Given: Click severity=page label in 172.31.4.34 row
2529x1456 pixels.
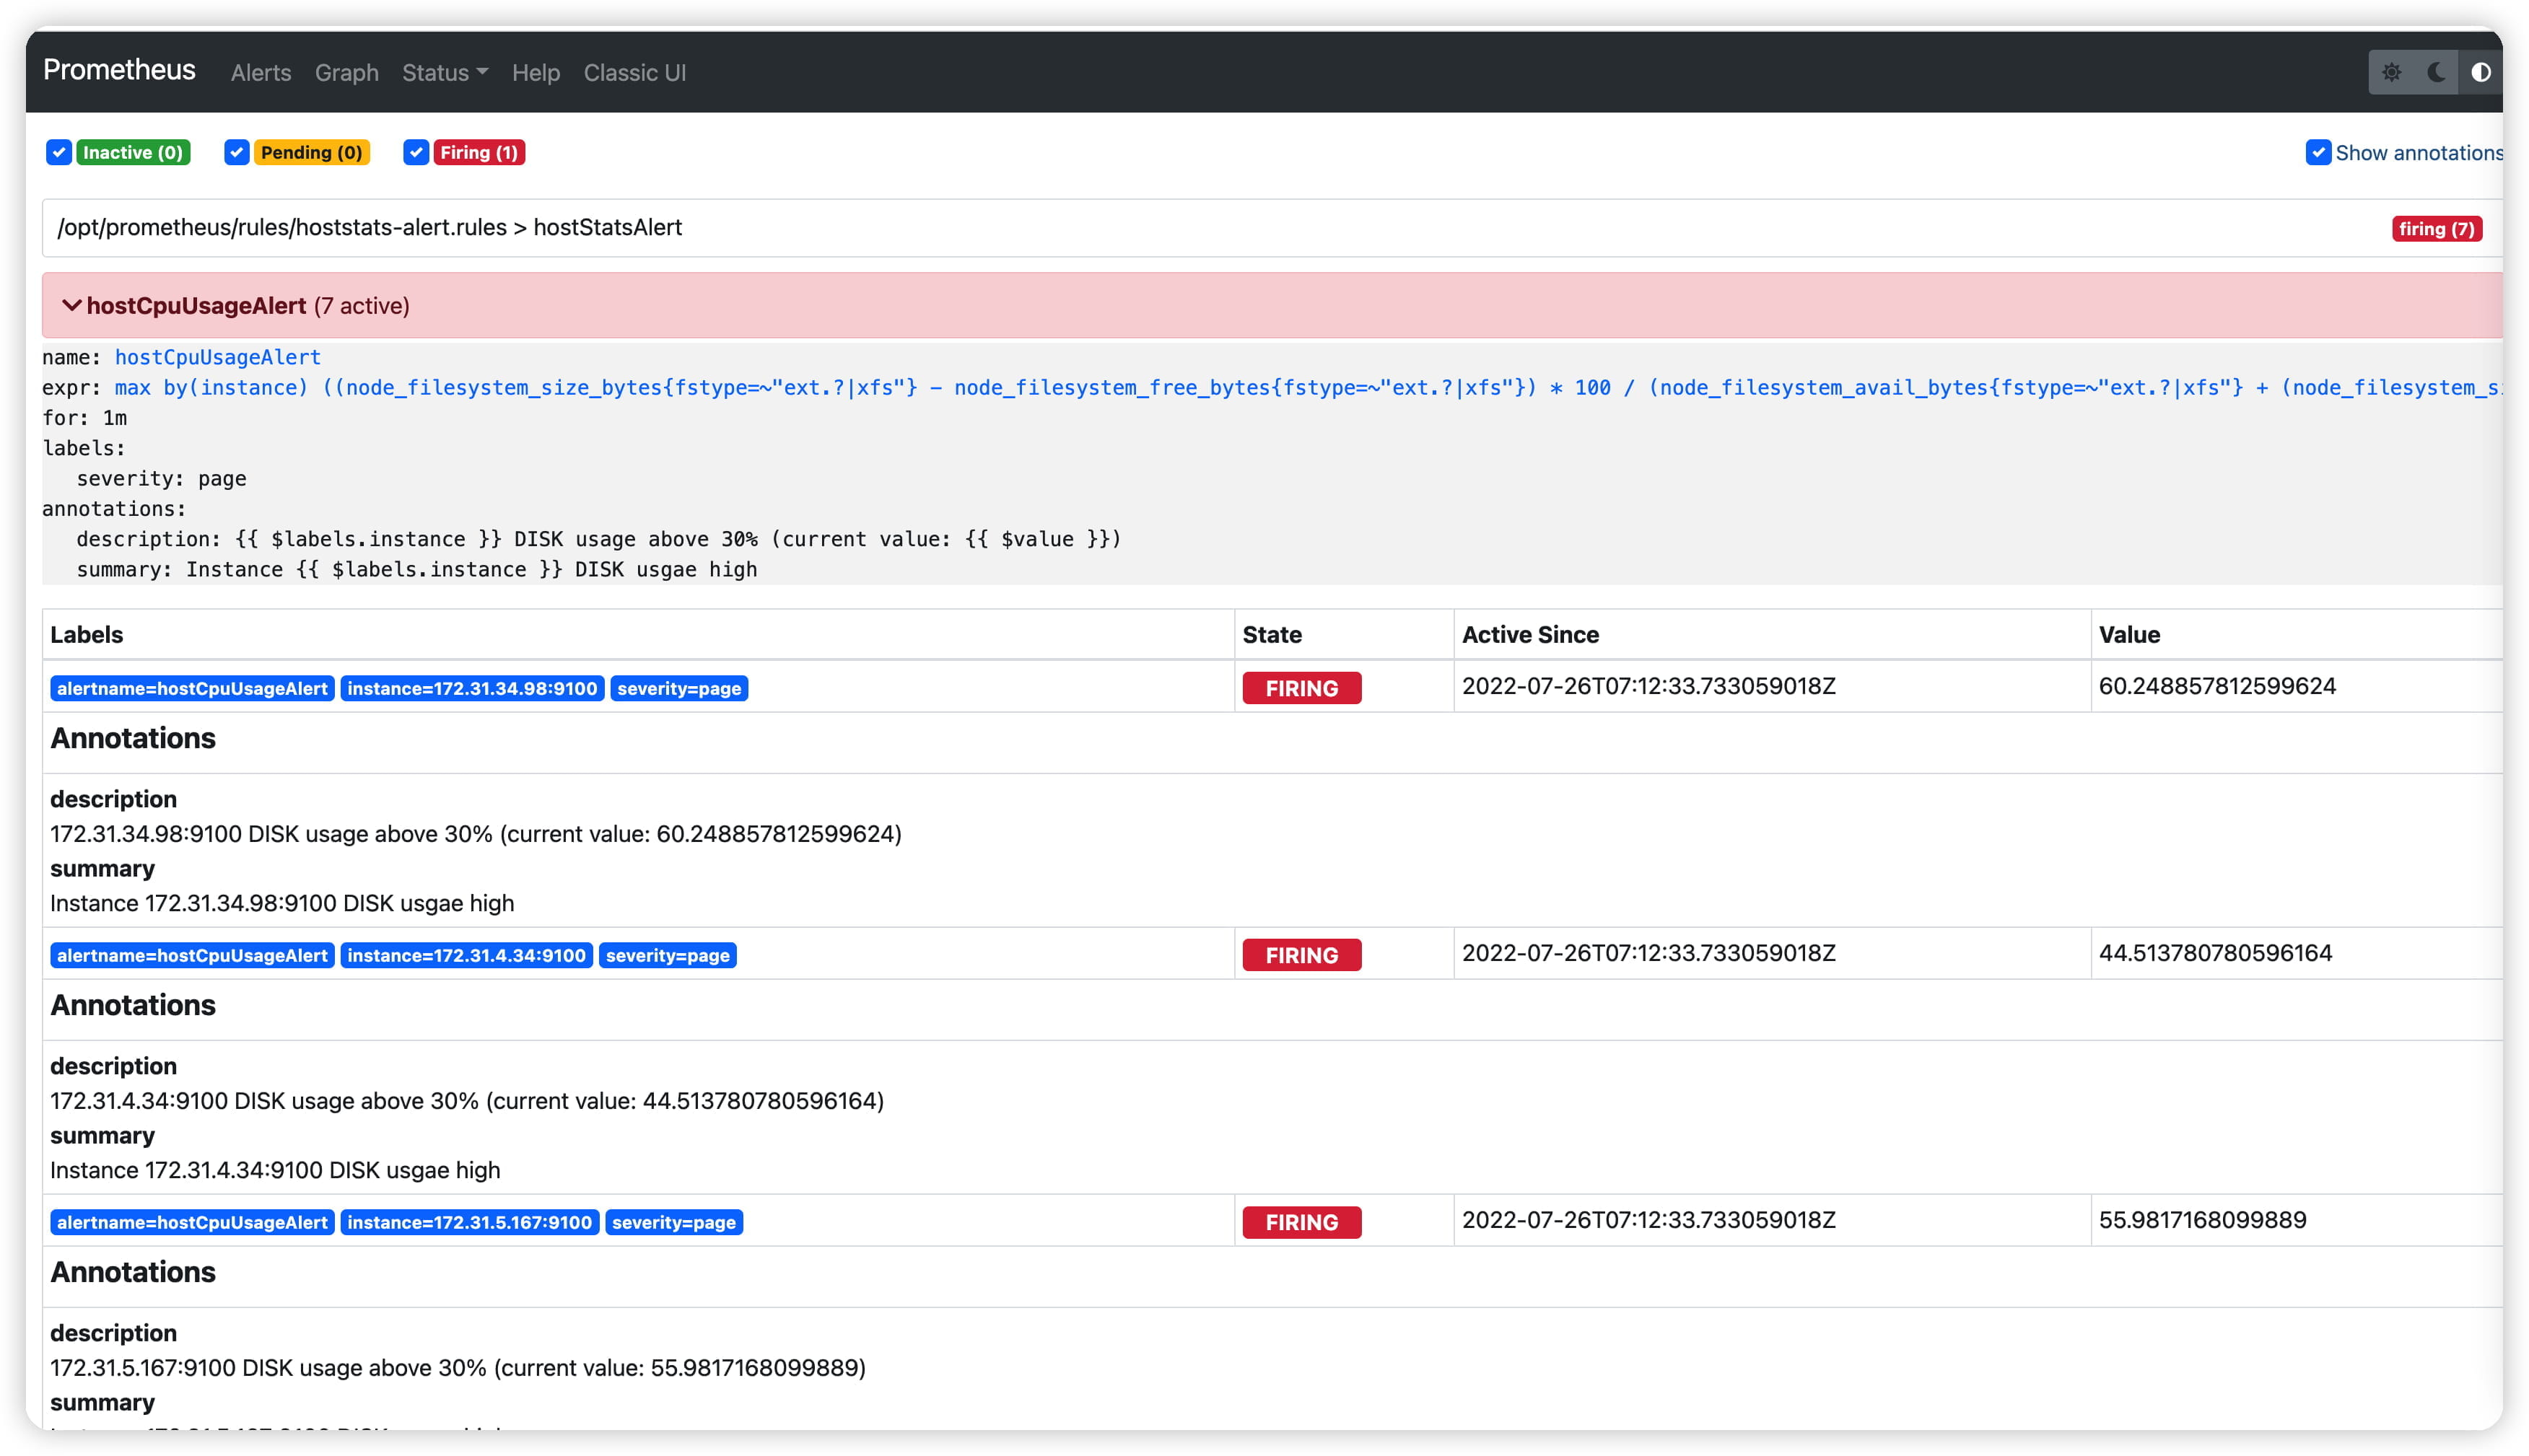Looking at the screenshot, I should pos(668,955).
